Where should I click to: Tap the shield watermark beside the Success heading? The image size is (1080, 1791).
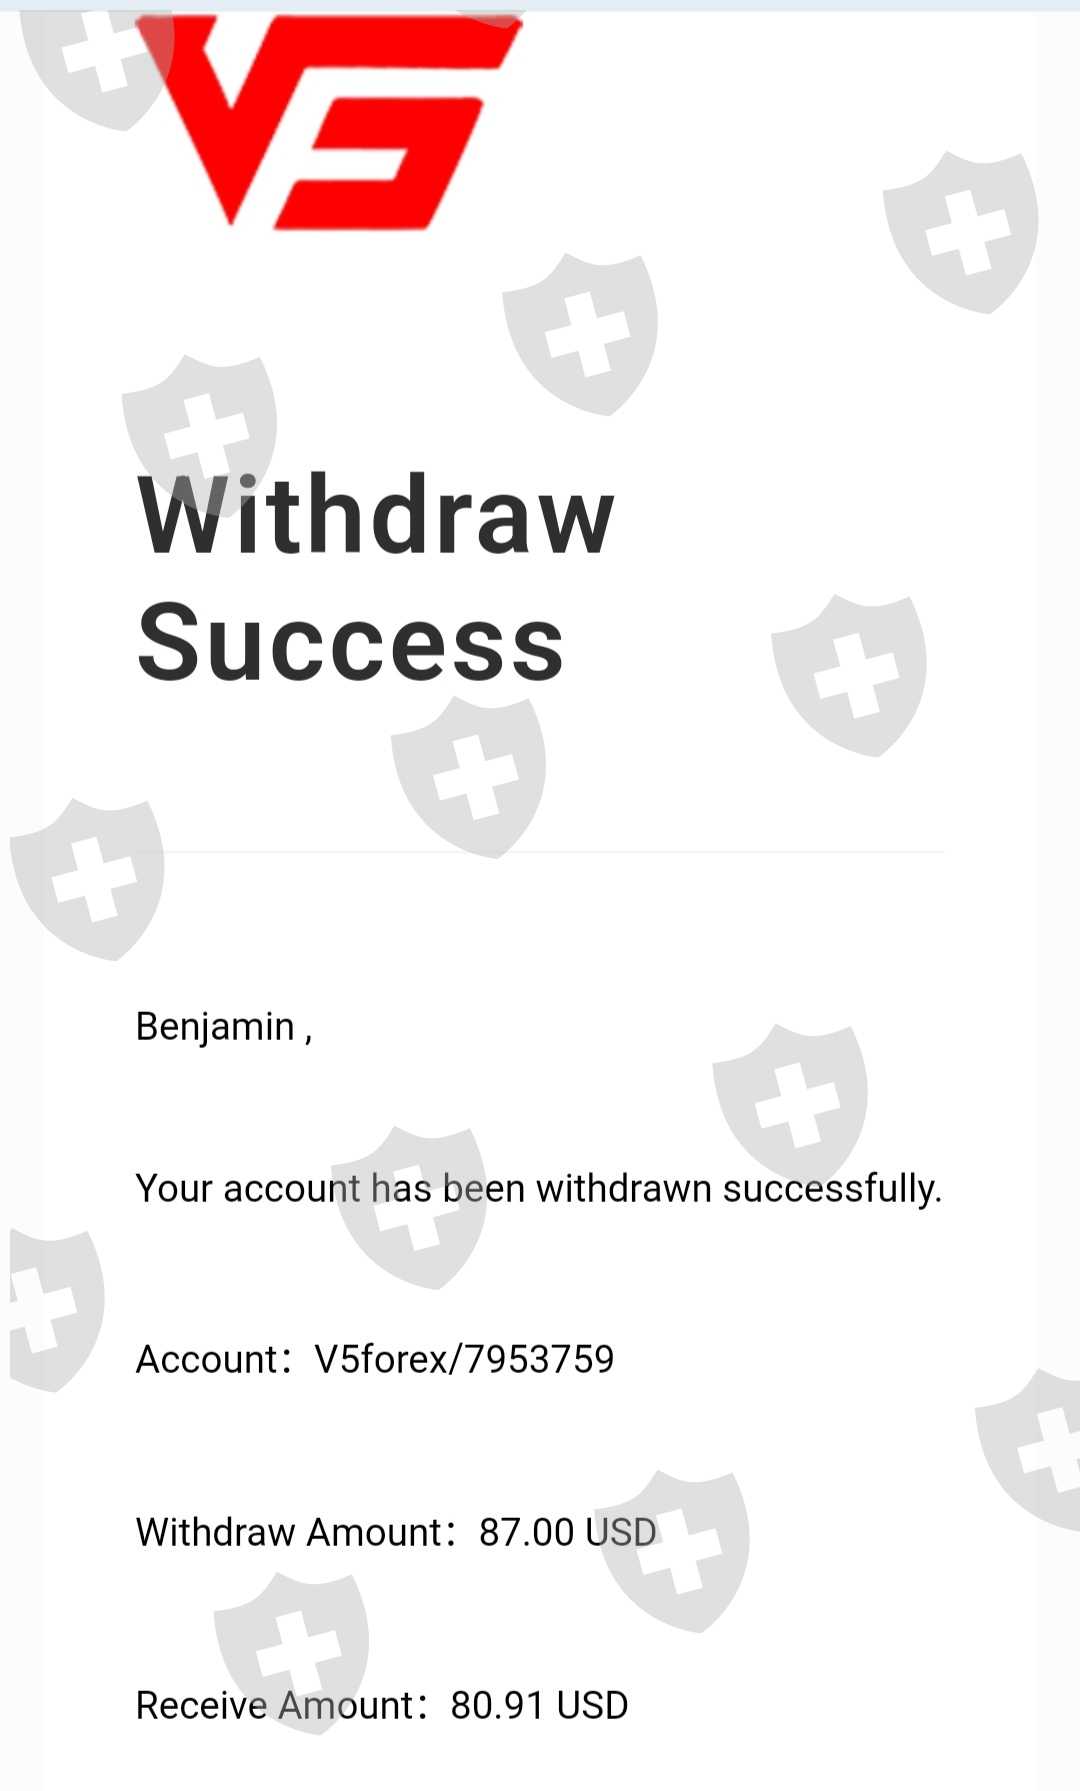pos(849,676)
